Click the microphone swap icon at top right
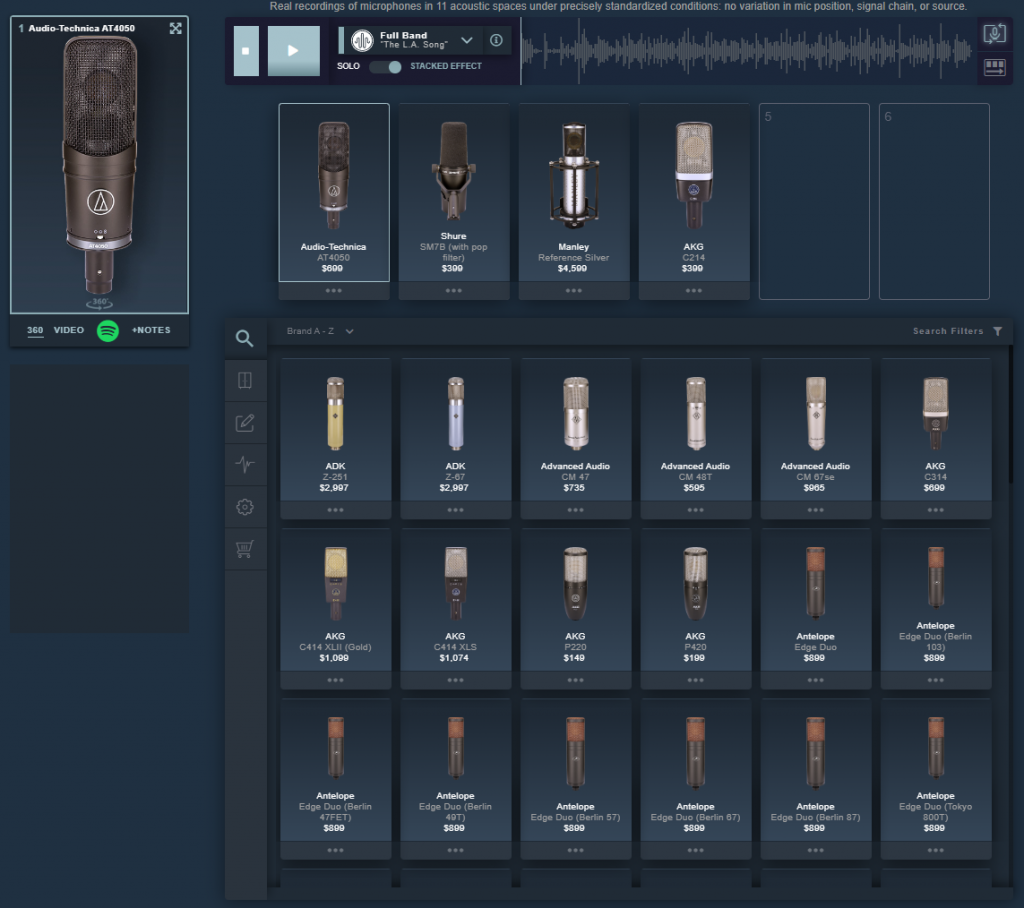This screenshot has height=908, width=1024. pos(994,34)
